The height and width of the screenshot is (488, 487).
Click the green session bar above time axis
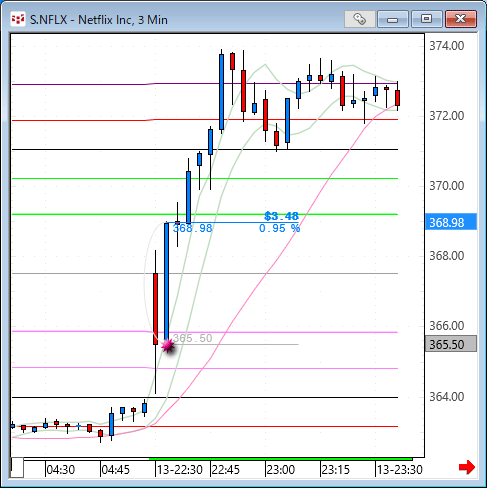[x=281, y=459]
